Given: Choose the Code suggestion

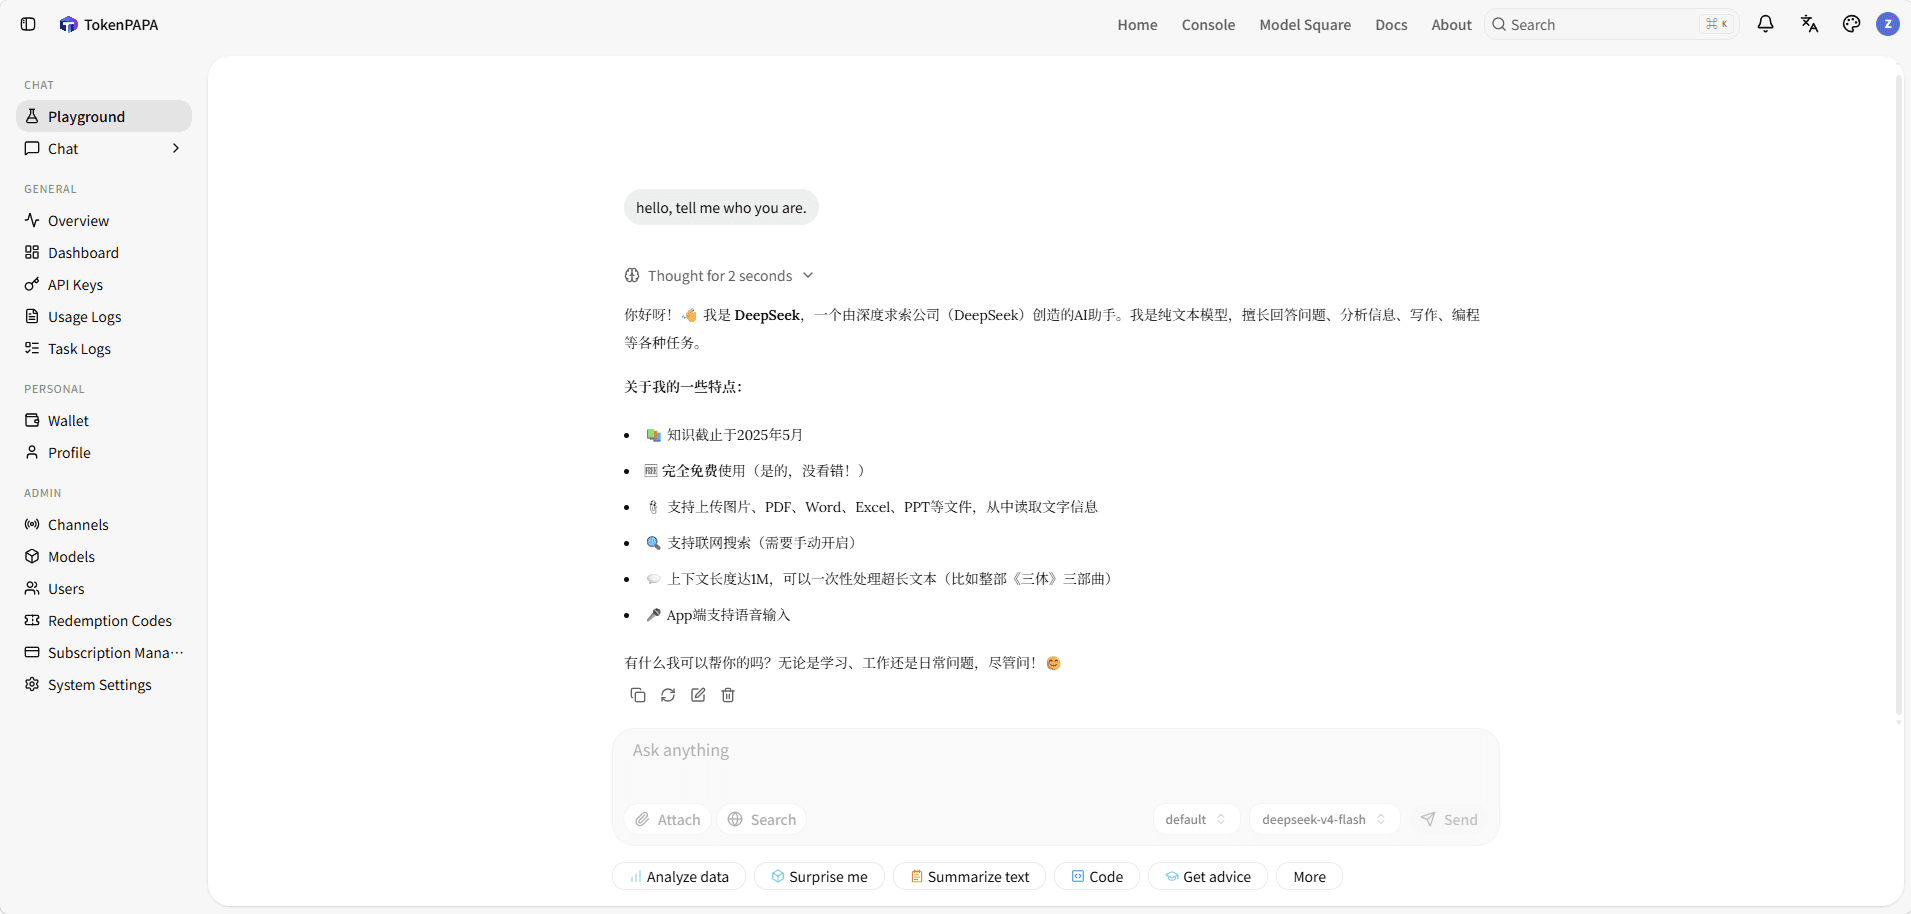Looking at the screenshot, I should [x=1097, y=876].
